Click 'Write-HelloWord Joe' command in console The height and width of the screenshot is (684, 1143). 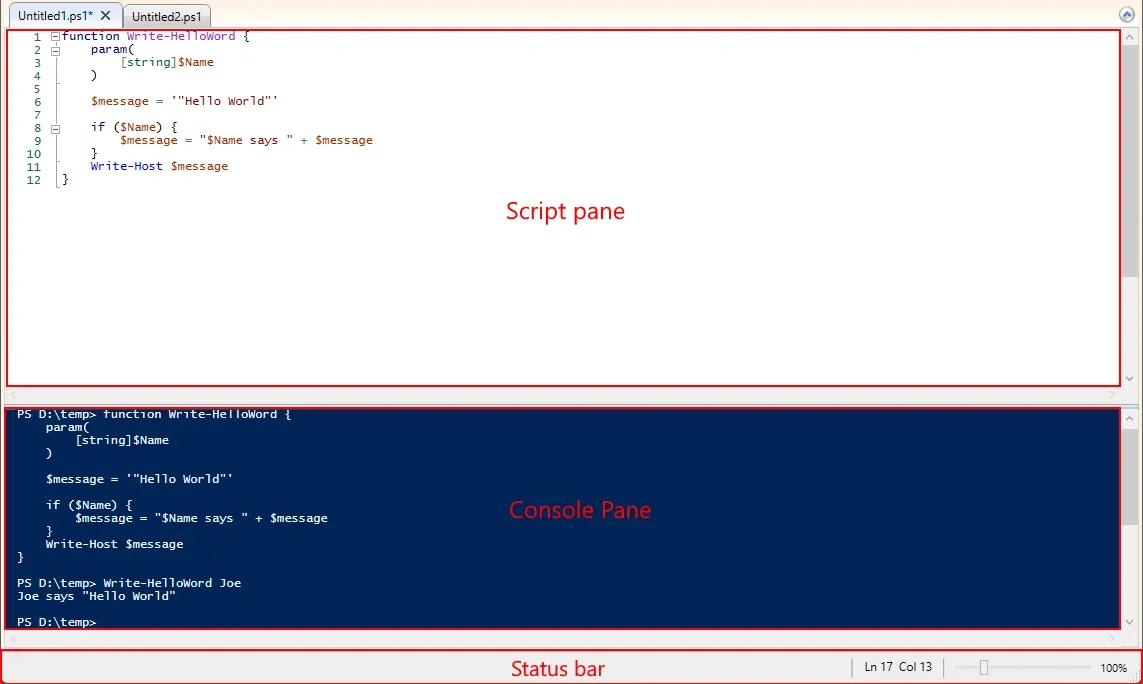tap(172, 583)
